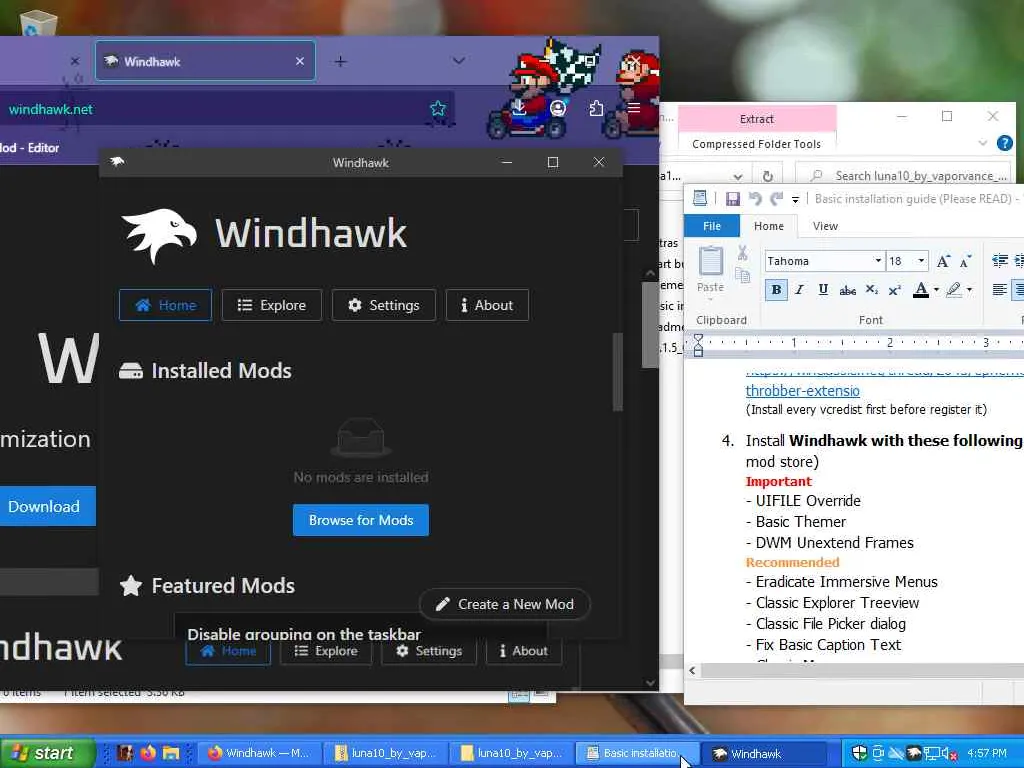Viewport: 1024px width, 768px height.
Task: Open the throbber-extensio hyperlink in document
Action: pos(803,391)
